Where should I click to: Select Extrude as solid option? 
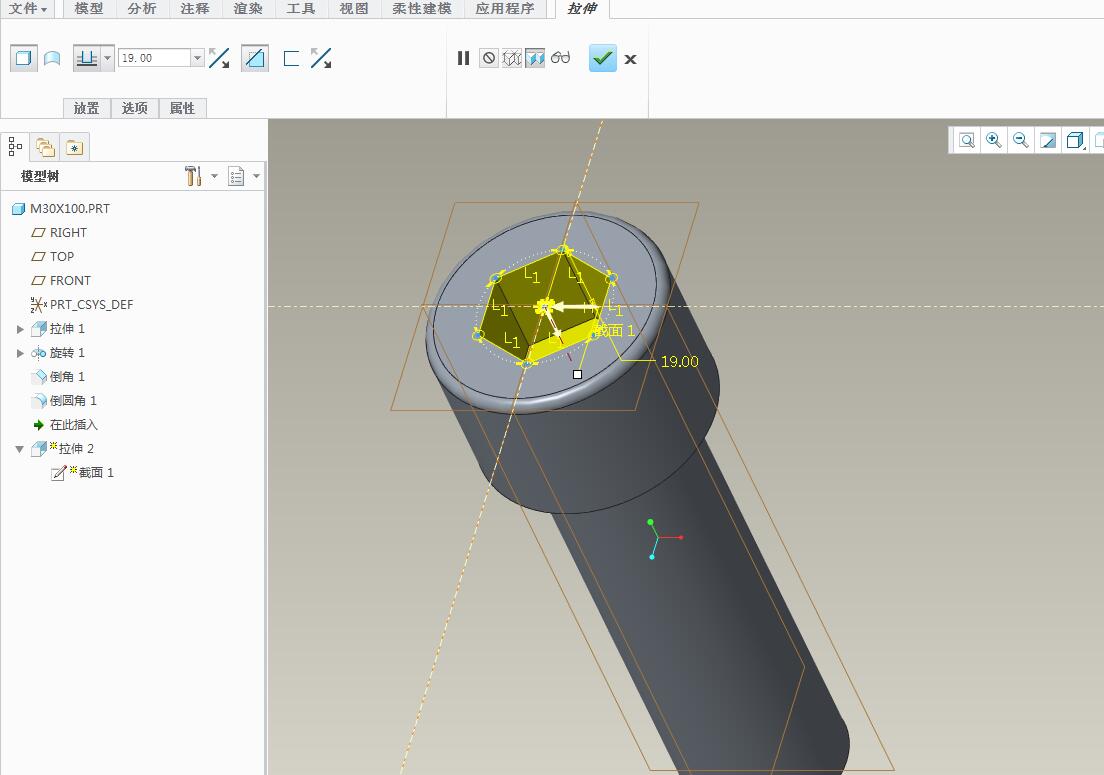pos(23,58)
